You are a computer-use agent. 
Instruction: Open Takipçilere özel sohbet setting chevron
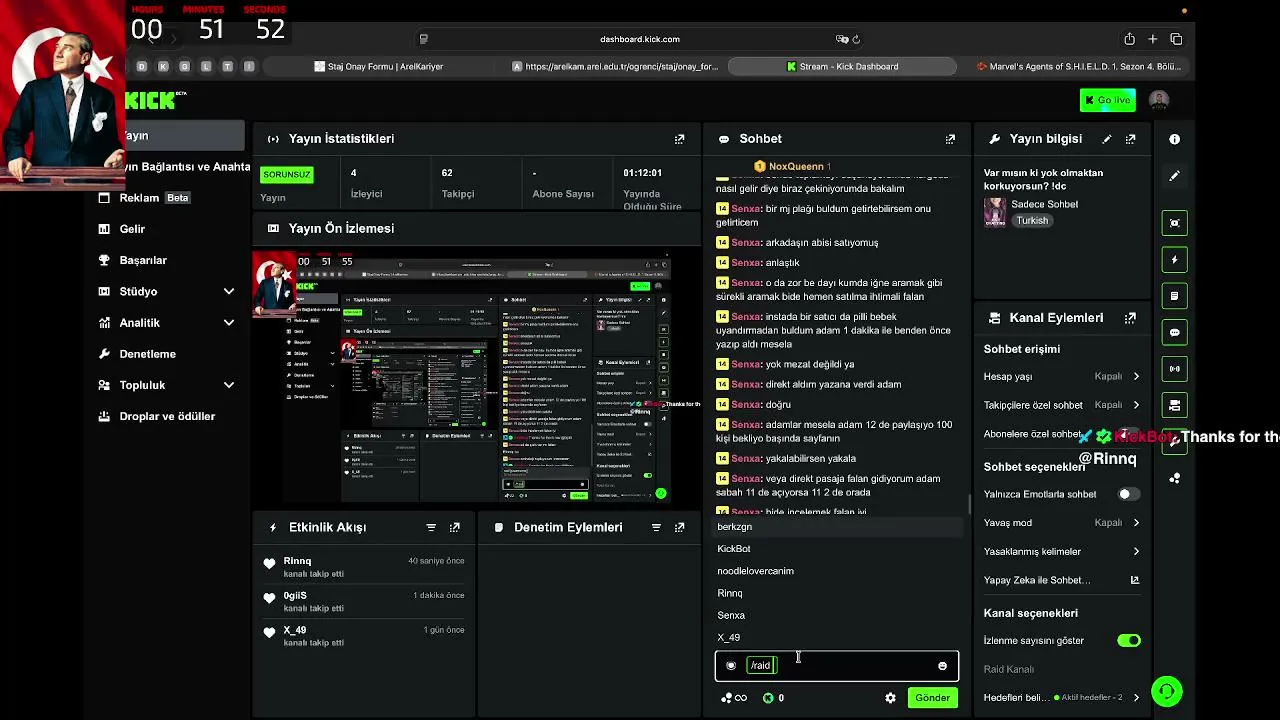tap(1136, 405)
